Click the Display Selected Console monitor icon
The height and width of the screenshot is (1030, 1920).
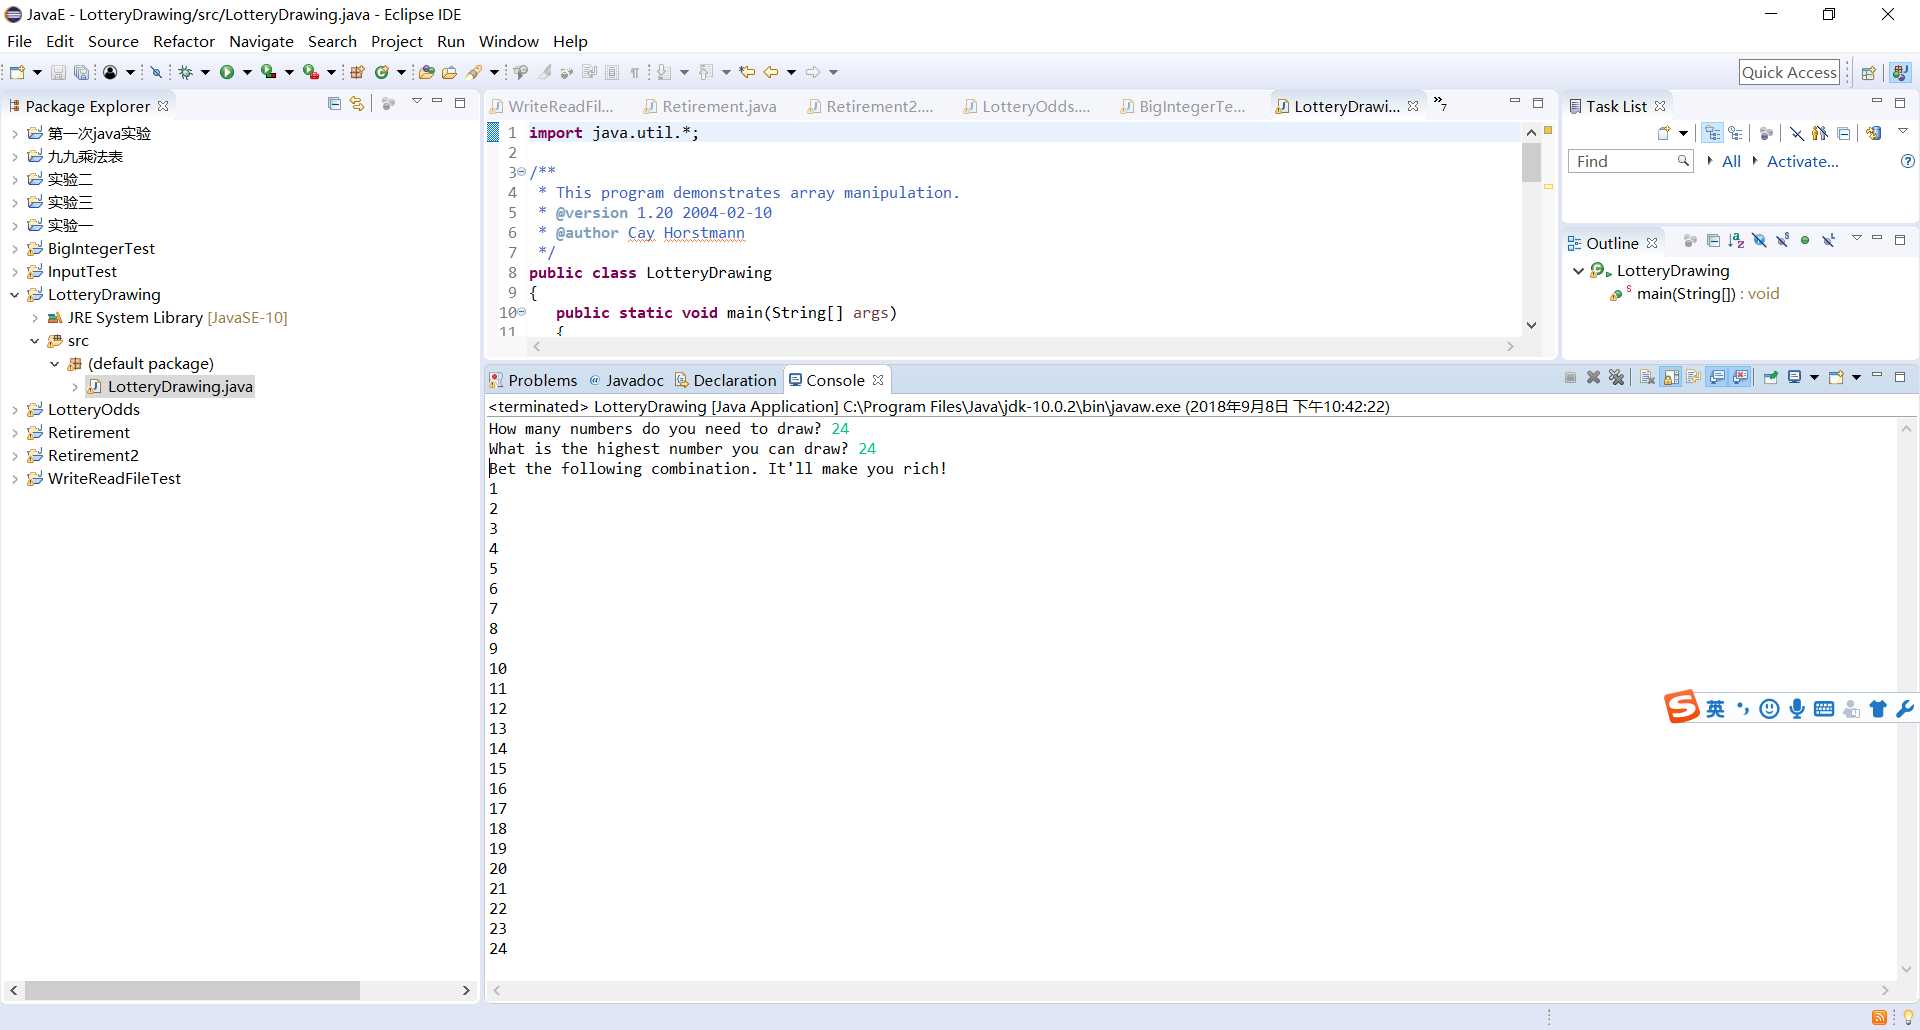tap(1795, 378)
